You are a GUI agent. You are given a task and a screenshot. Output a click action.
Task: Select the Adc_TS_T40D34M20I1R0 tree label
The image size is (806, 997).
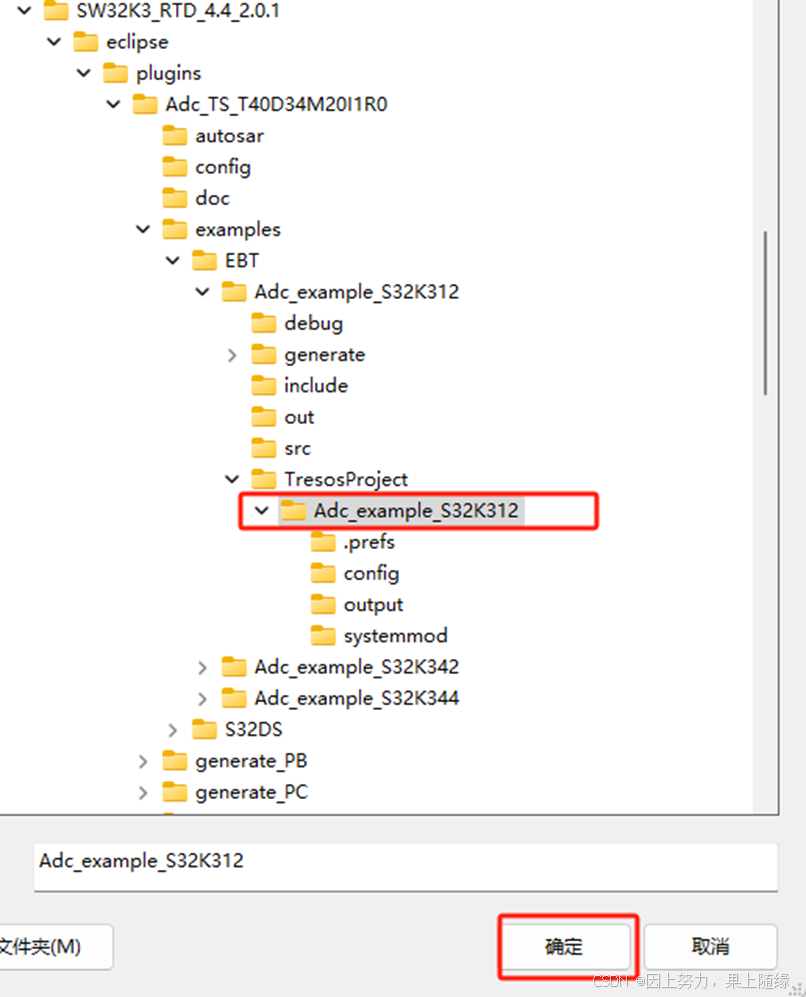277,104
